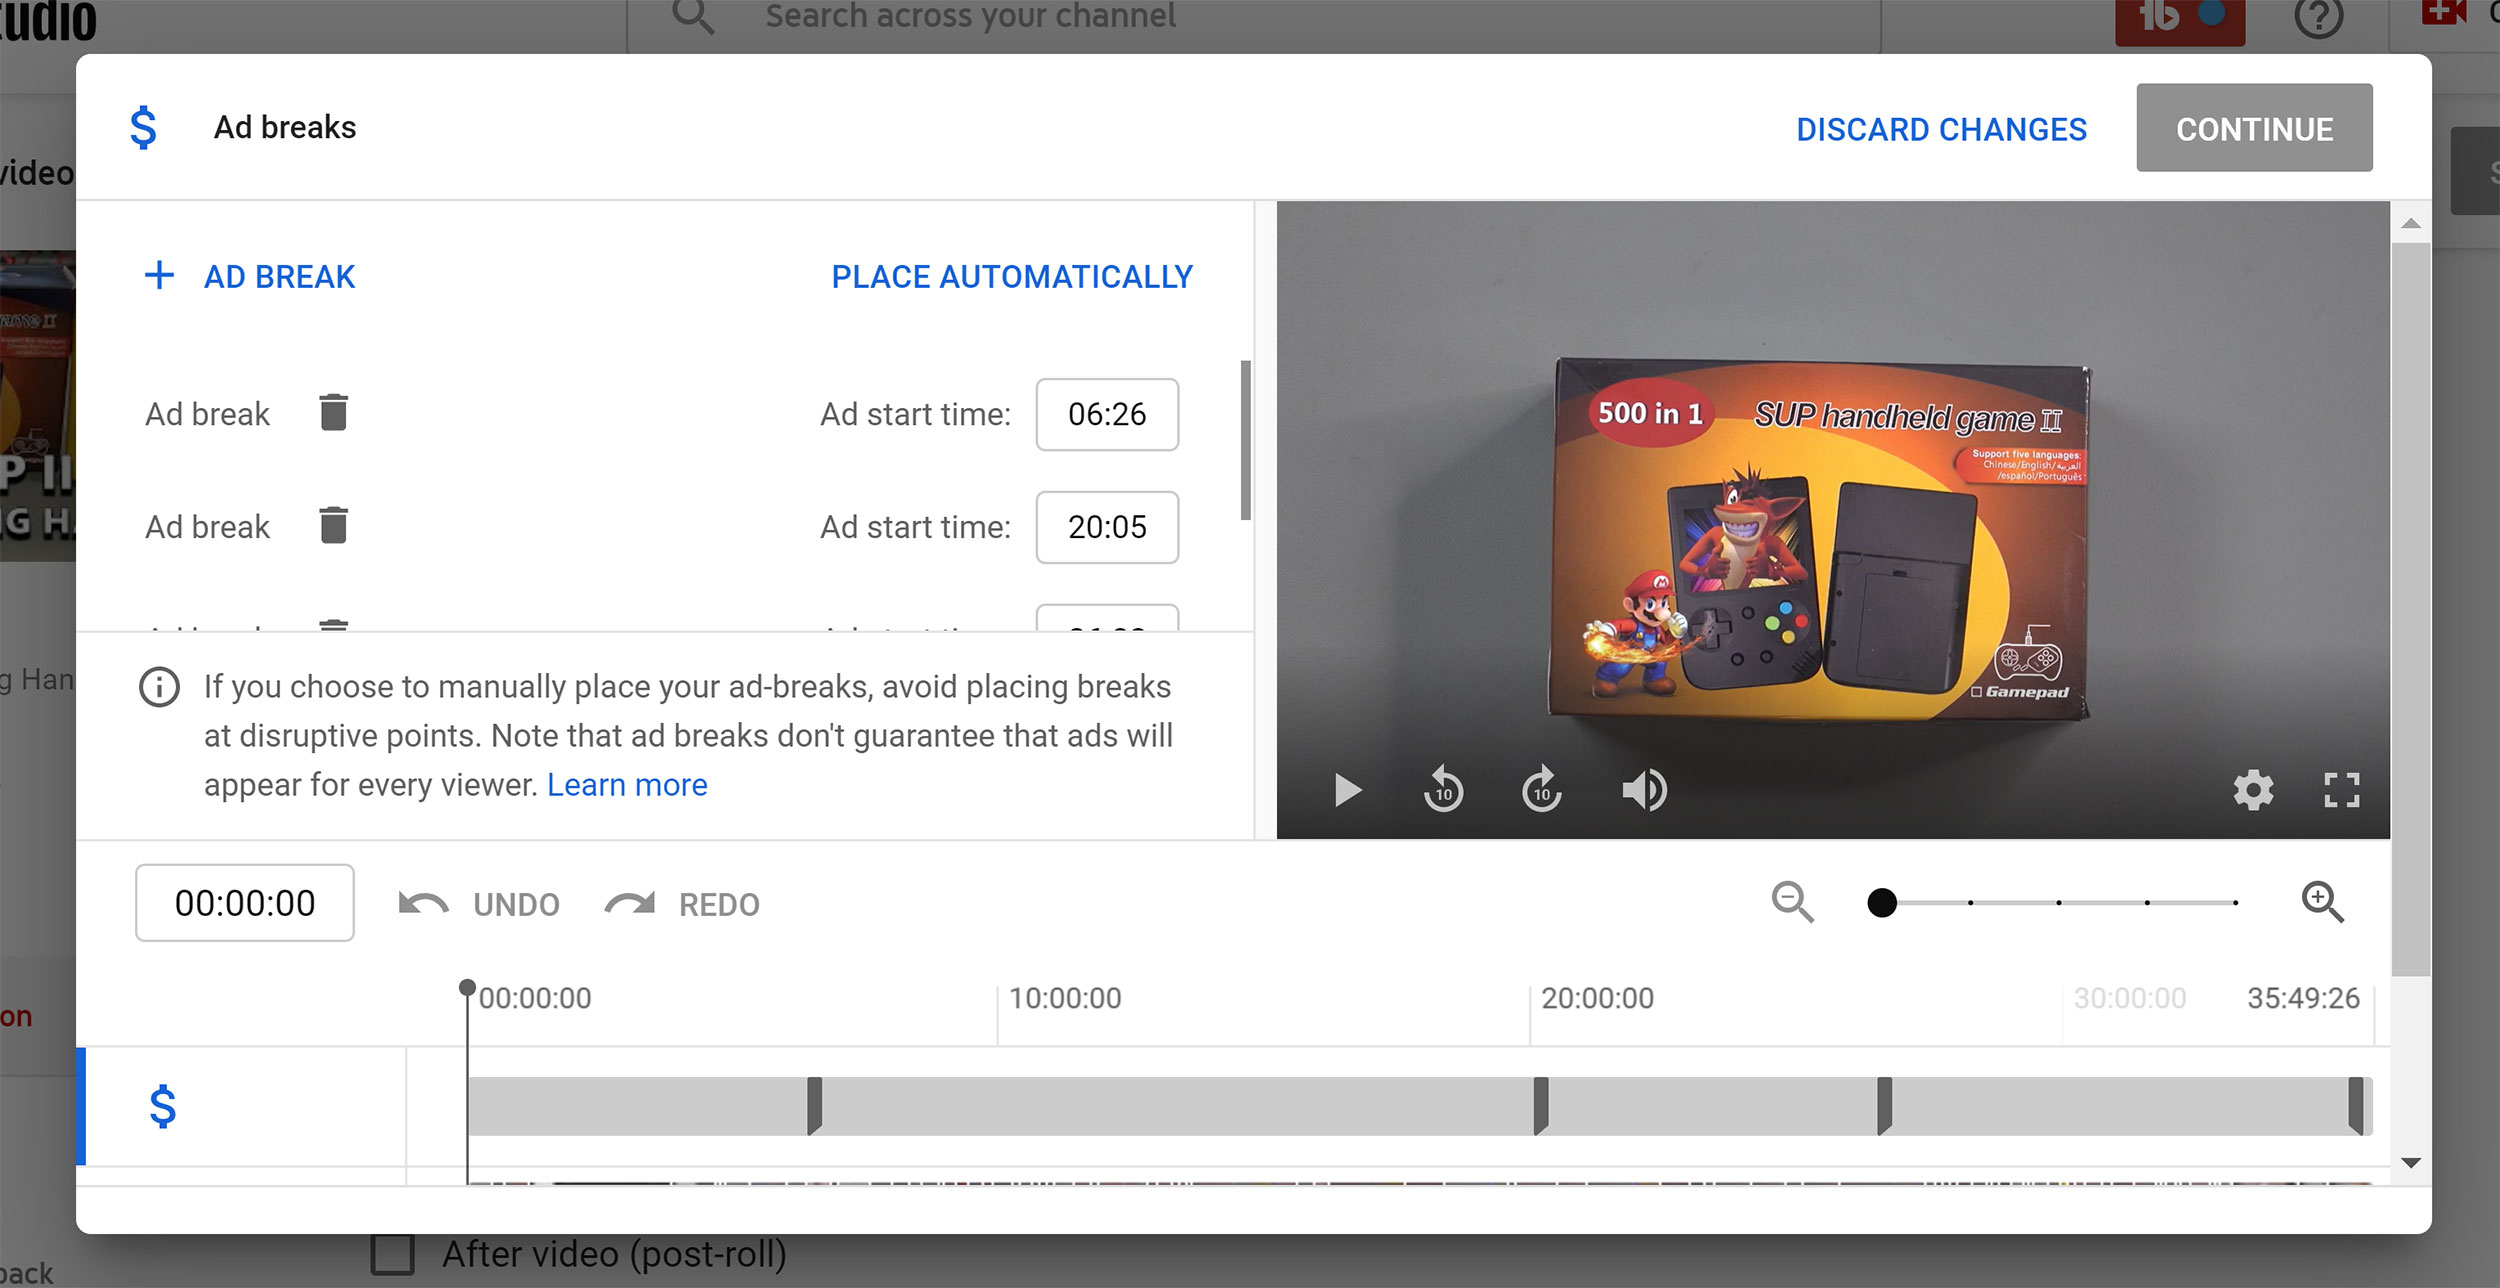The image size is (2500, 1288).
Task: Select the third ad break marker on timeline
Action: 1884,1106
